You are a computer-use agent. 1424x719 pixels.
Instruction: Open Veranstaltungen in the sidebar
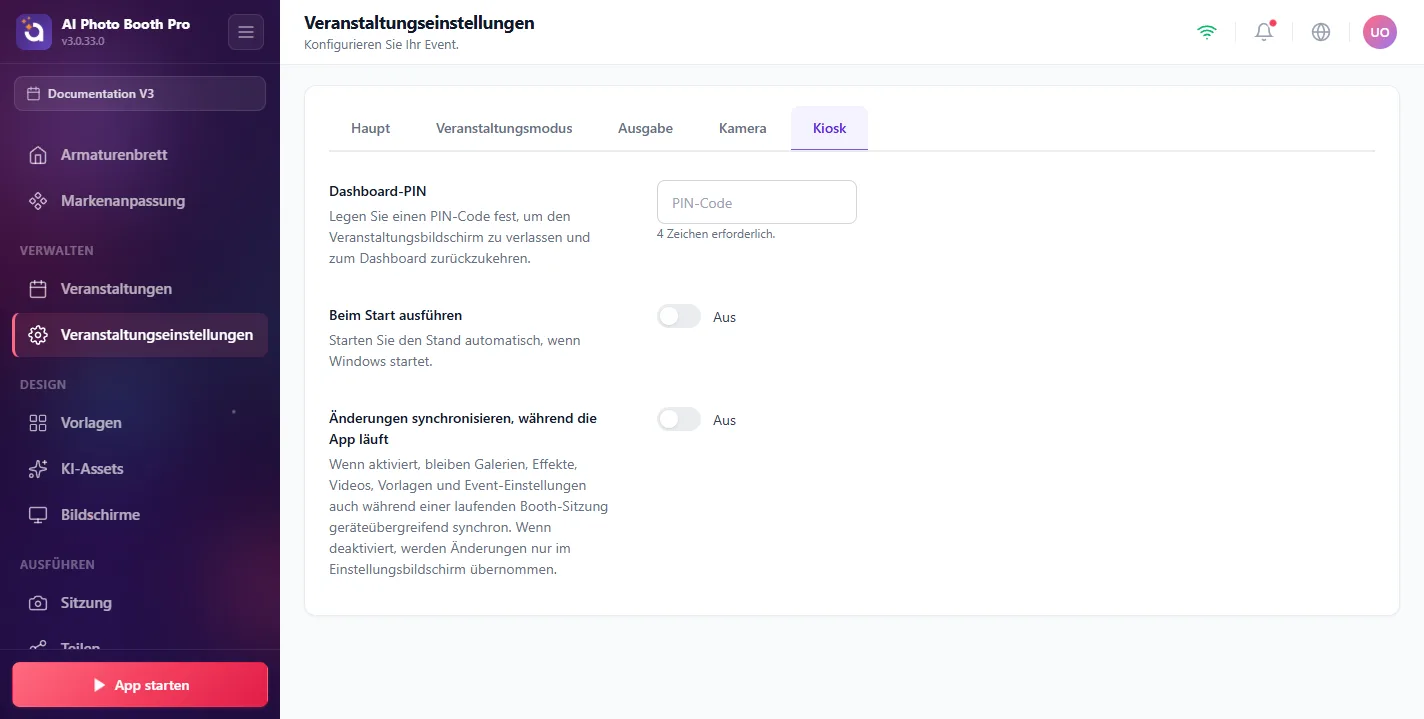(x=140, y=289)
